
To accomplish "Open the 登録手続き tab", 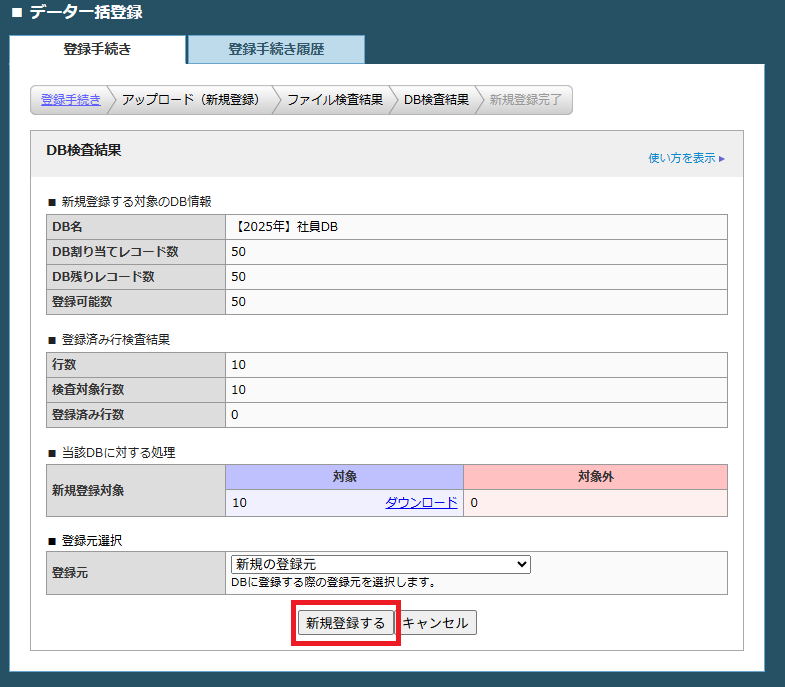I will click(x=98, y=49).
